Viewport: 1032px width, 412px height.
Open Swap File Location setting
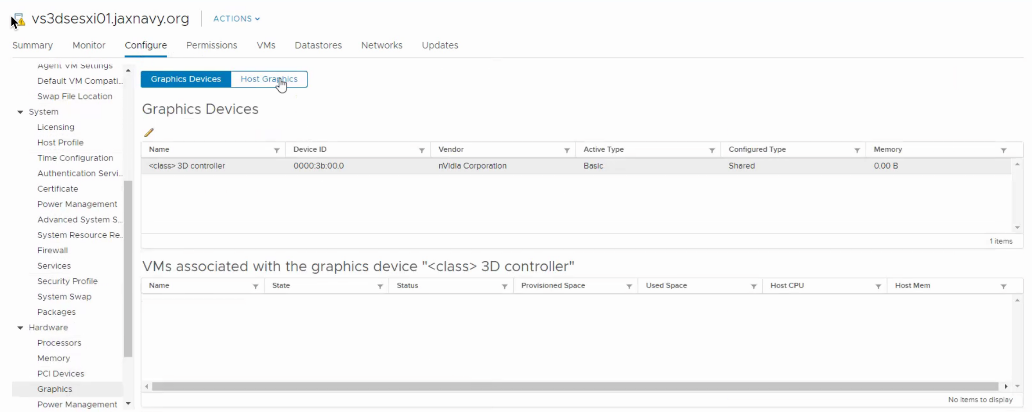pyautogui.click(x=74, y=96)
